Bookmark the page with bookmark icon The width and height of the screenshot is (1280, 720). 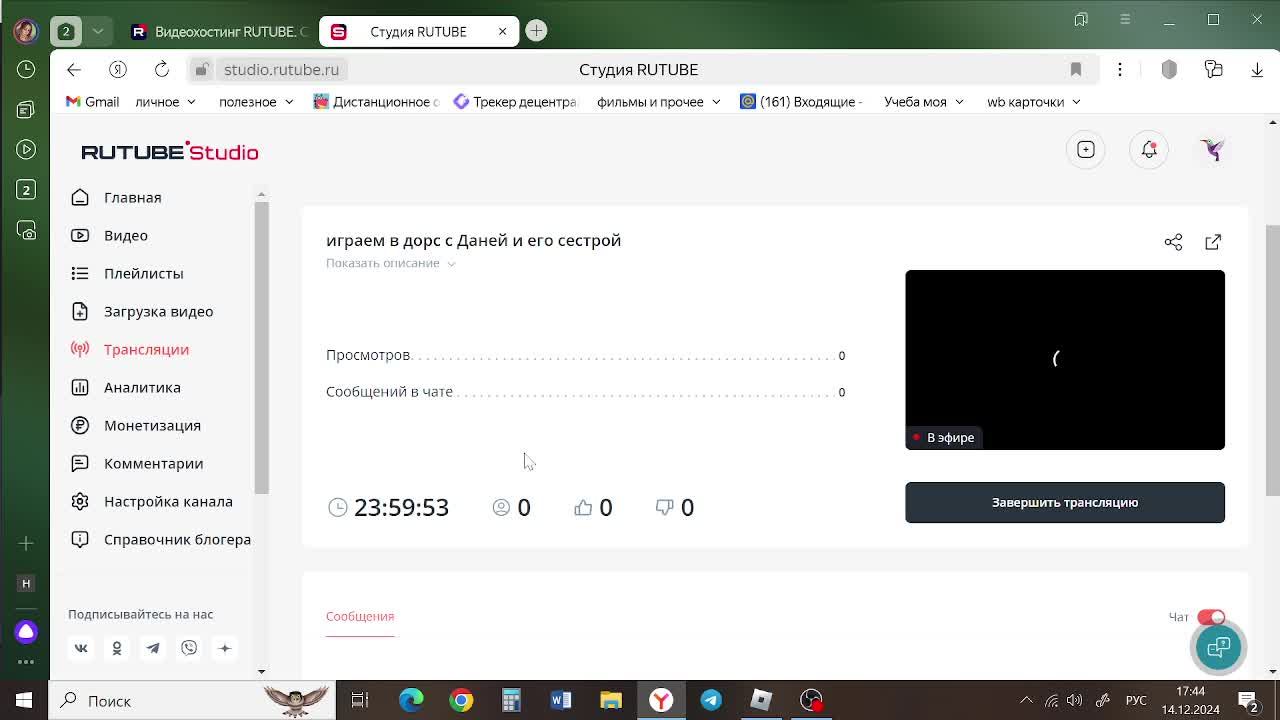coord(1076,69)
